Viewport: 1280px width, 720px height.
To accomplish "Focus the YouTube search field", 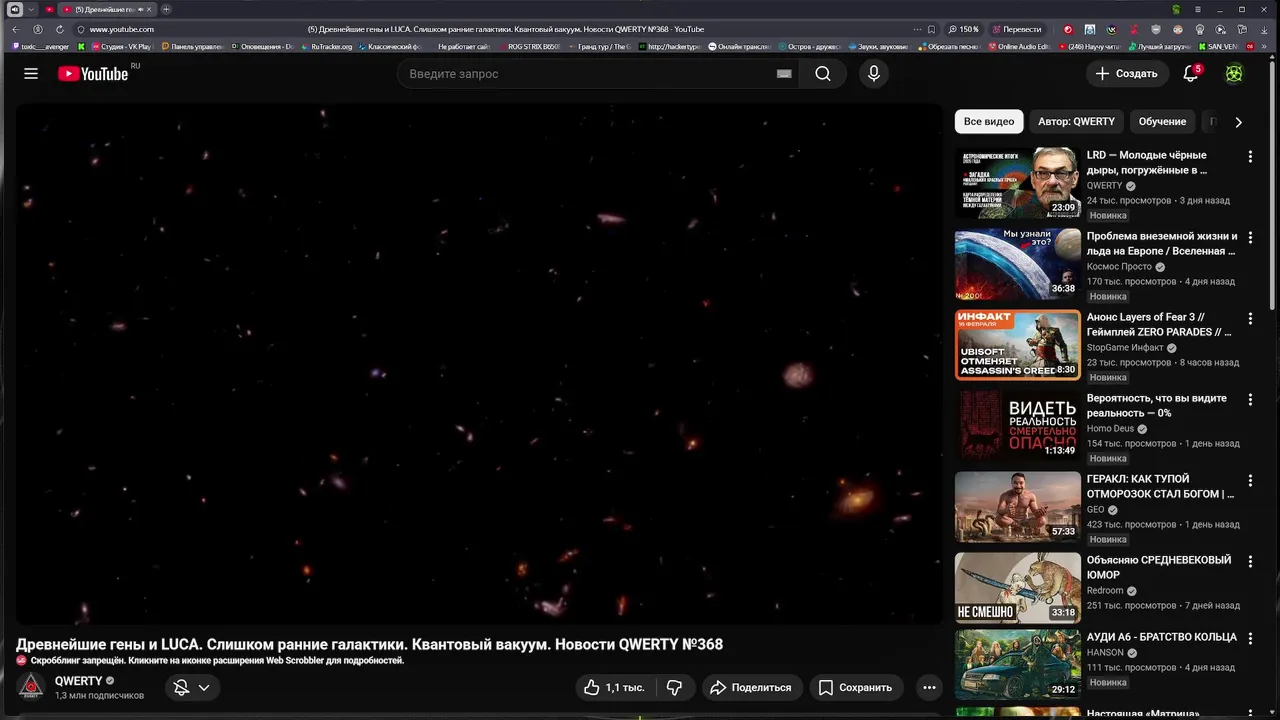I will point(590,74).
